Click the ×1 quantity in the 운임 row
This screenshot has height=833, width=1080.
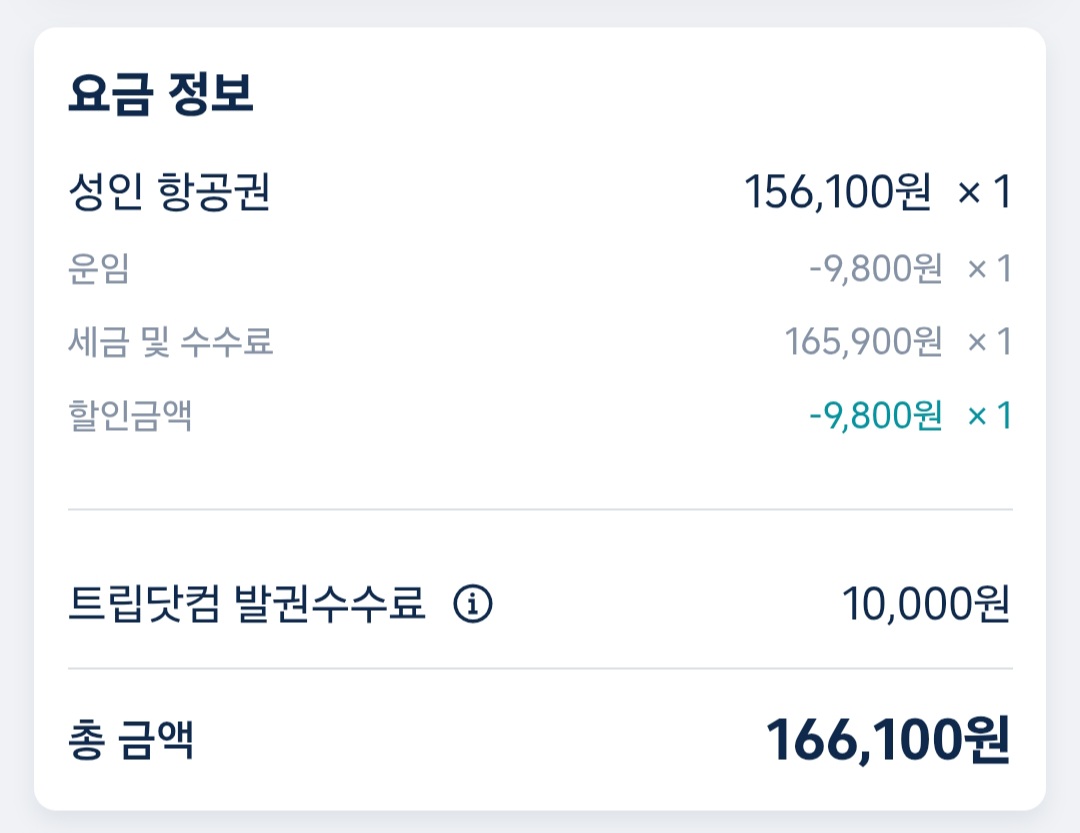click(x=989, y=269)
